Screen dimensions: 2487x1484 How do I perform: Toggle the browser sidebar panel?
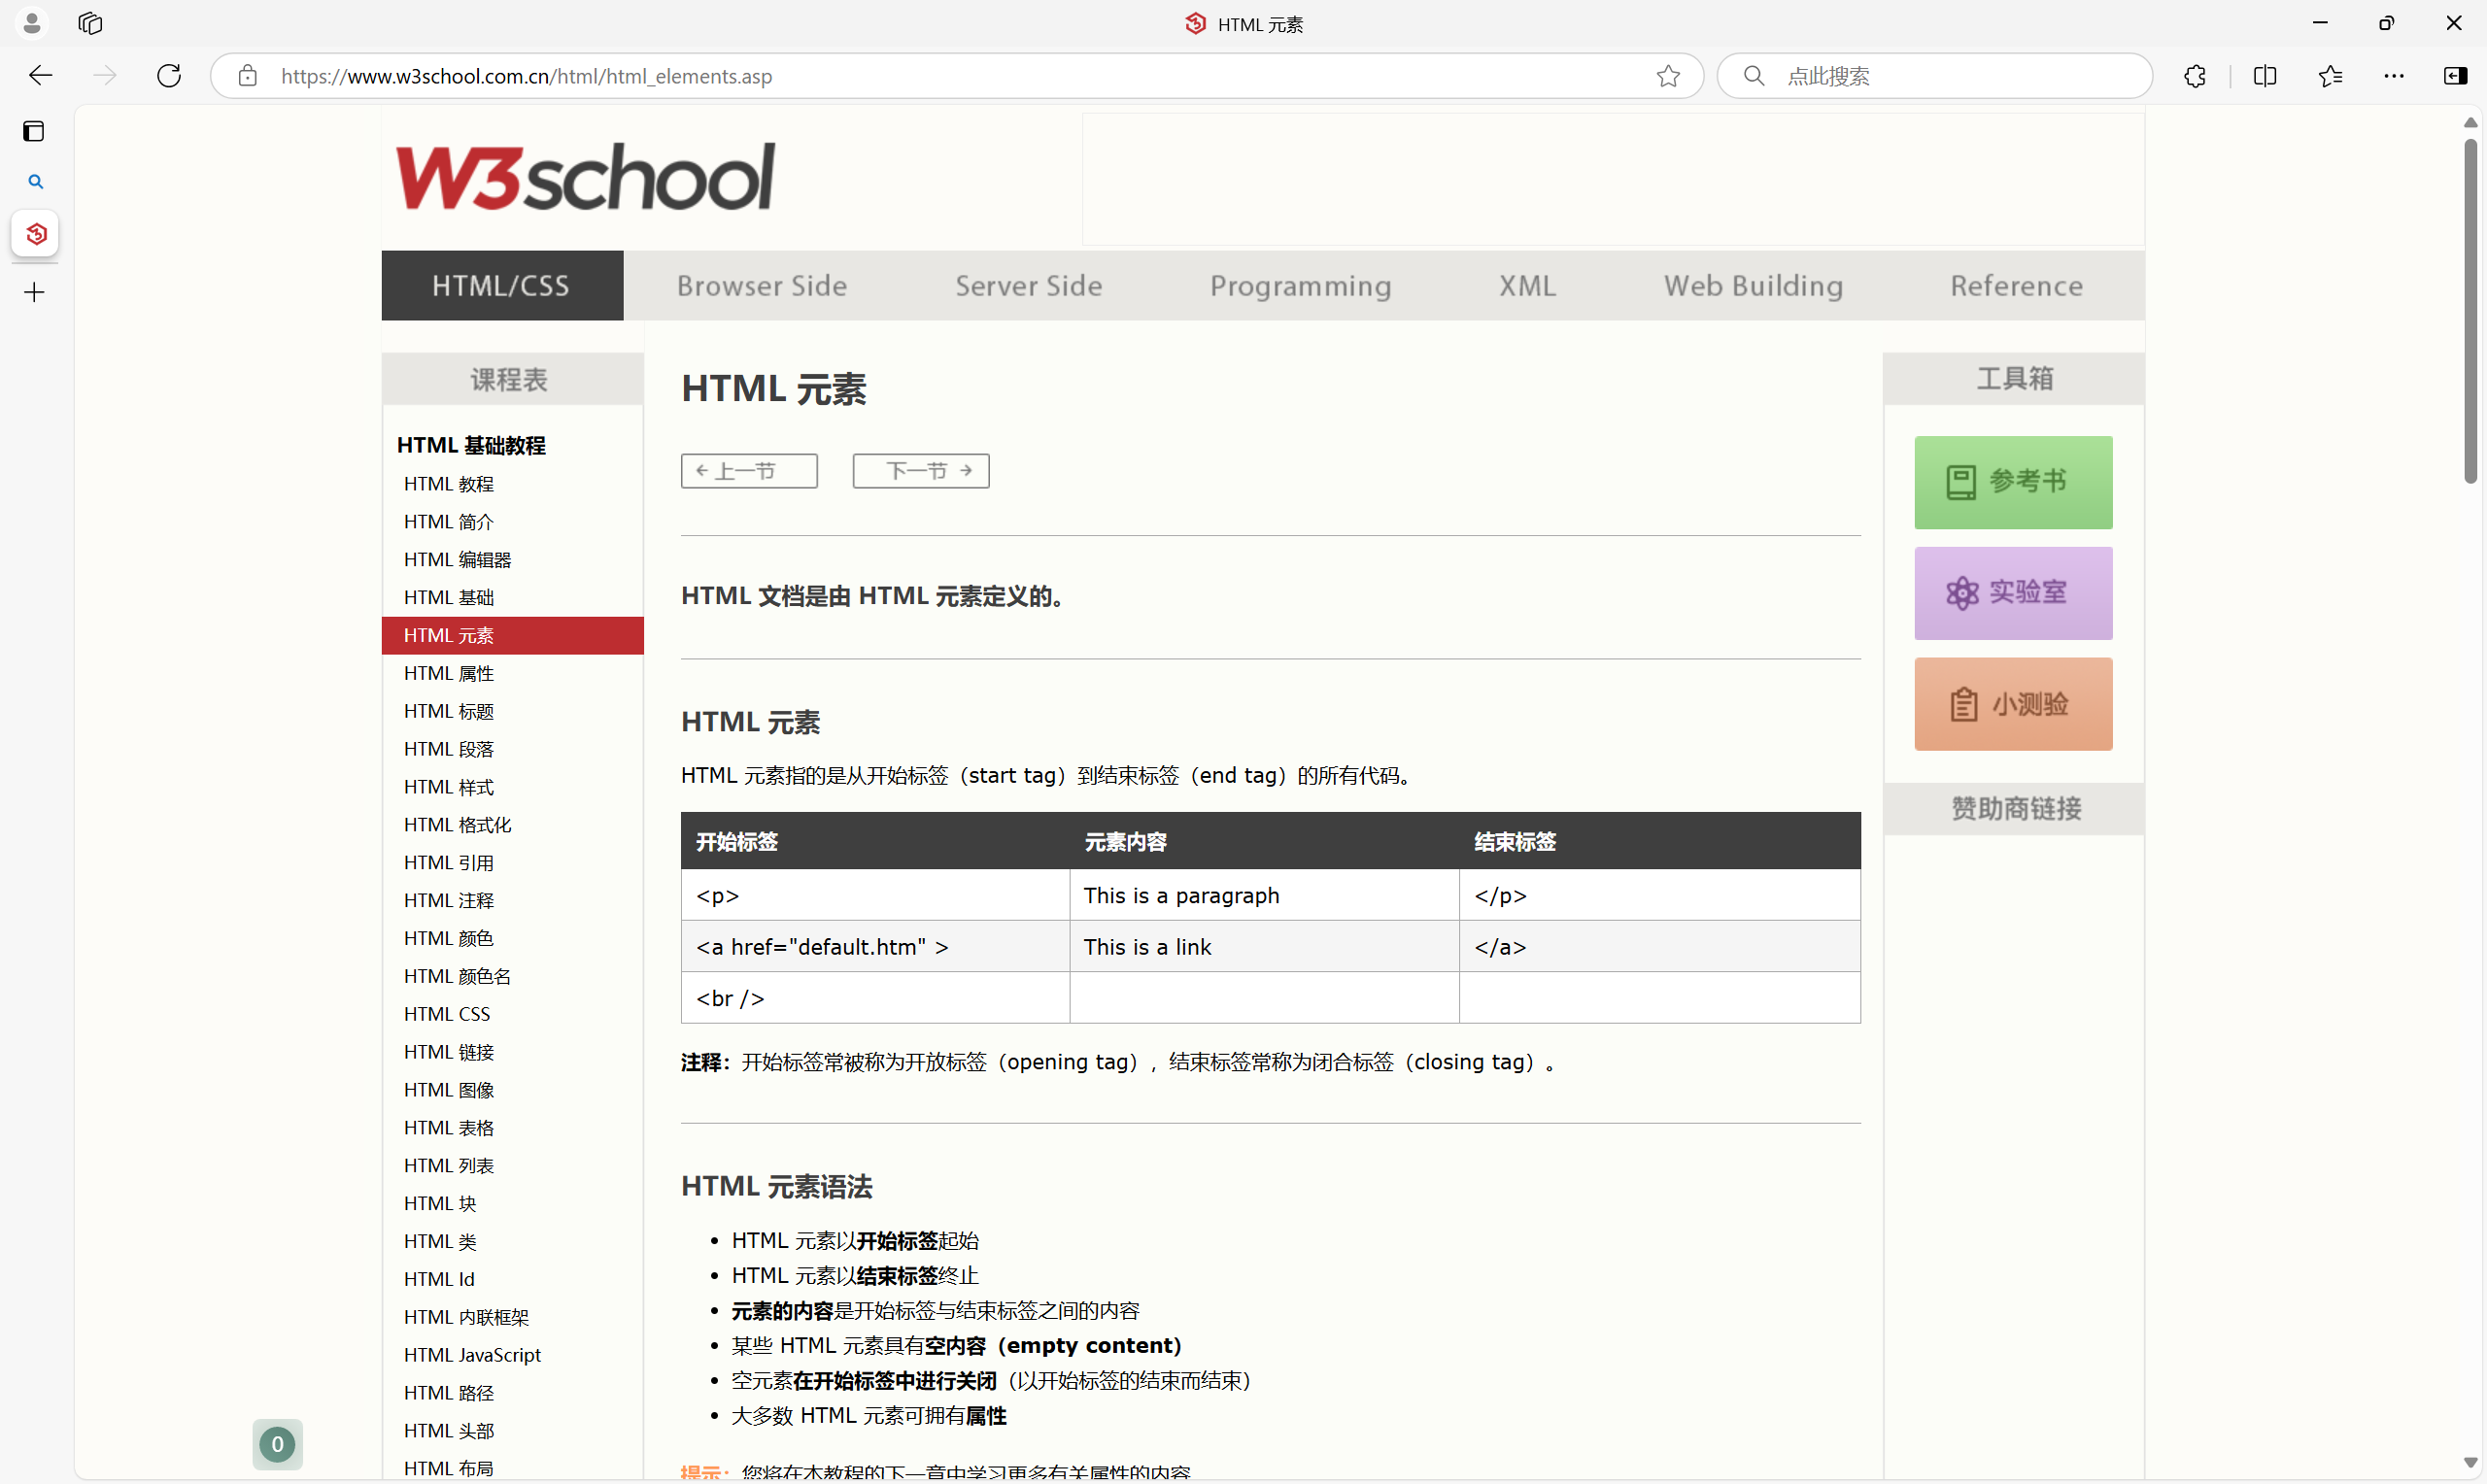click(x=2455, y=76)
